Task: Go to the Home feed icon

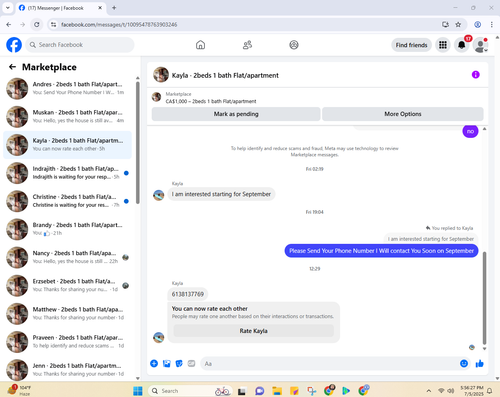Action: pyautogui.click(x=200, y=45)
